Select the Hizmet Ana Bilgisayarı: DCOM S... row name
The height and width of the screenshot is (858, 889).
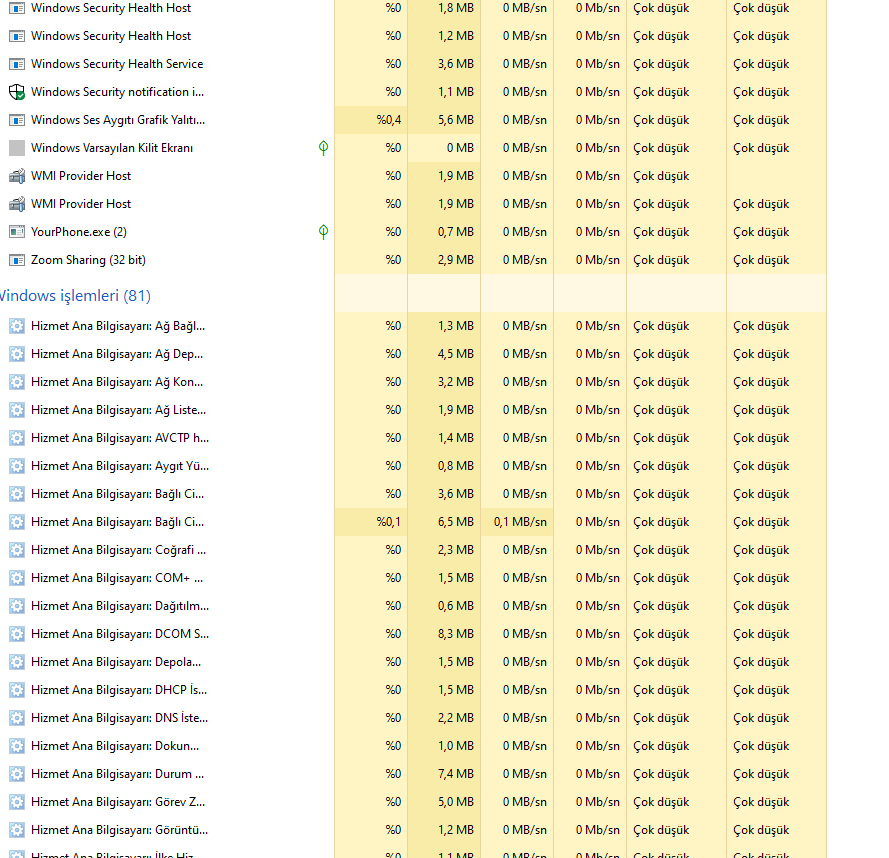tap(120, 634)
